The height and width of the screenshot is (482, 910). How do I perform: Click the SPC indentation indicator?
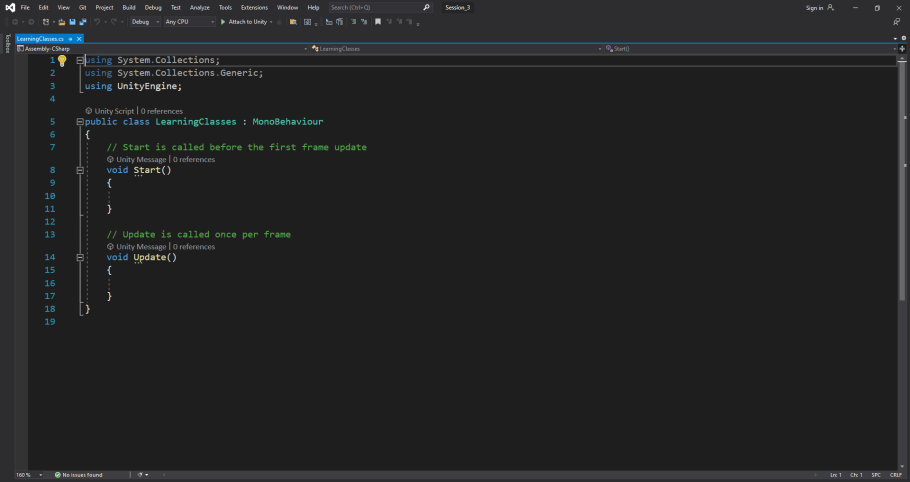pyautogui.click(x=876, y=475)
